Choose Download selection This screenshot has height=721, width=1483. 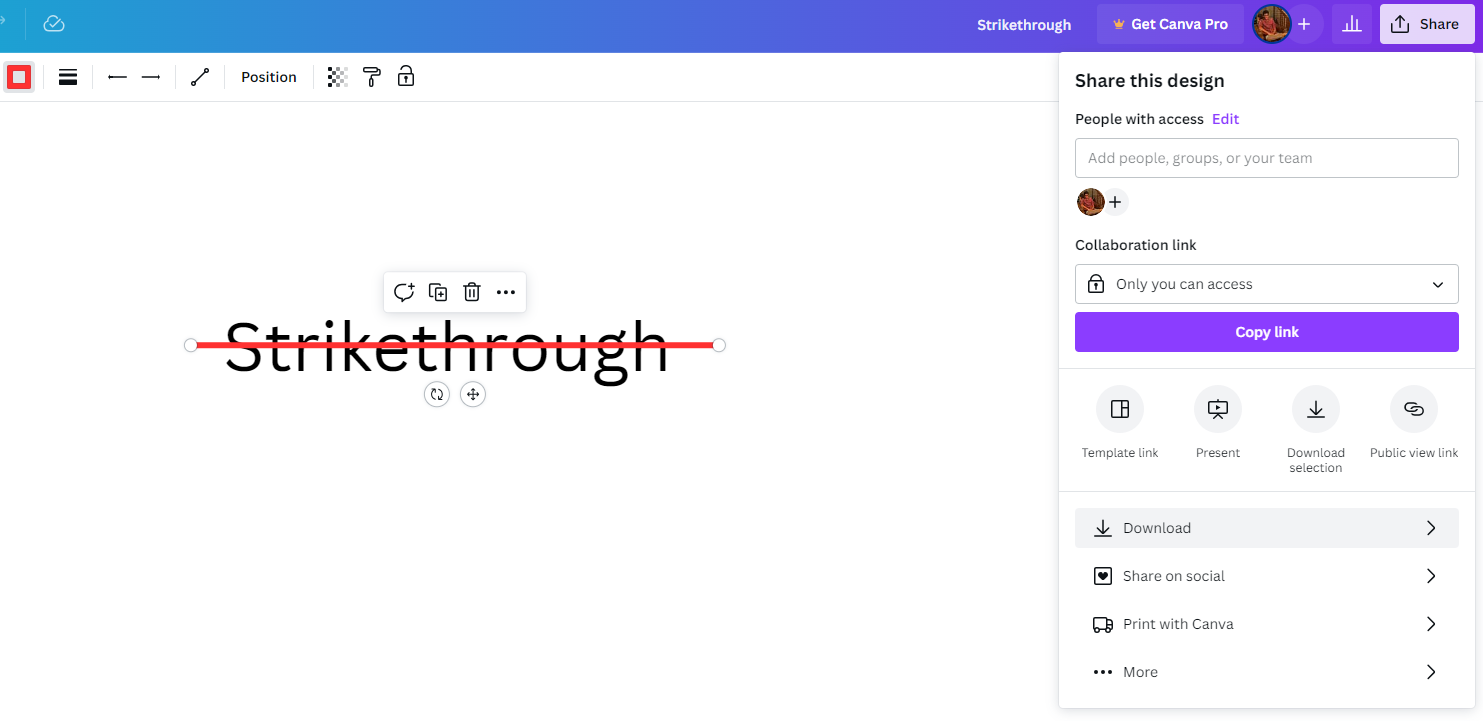[x=1316, y=430]
